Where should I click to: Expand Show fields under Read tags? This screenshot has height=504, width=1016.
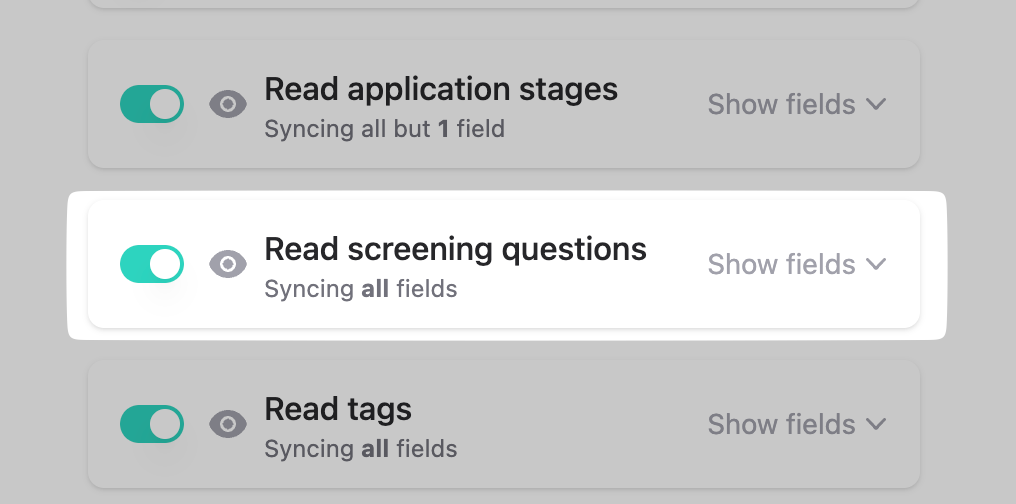pyautogui.click(x=796, y=424)
